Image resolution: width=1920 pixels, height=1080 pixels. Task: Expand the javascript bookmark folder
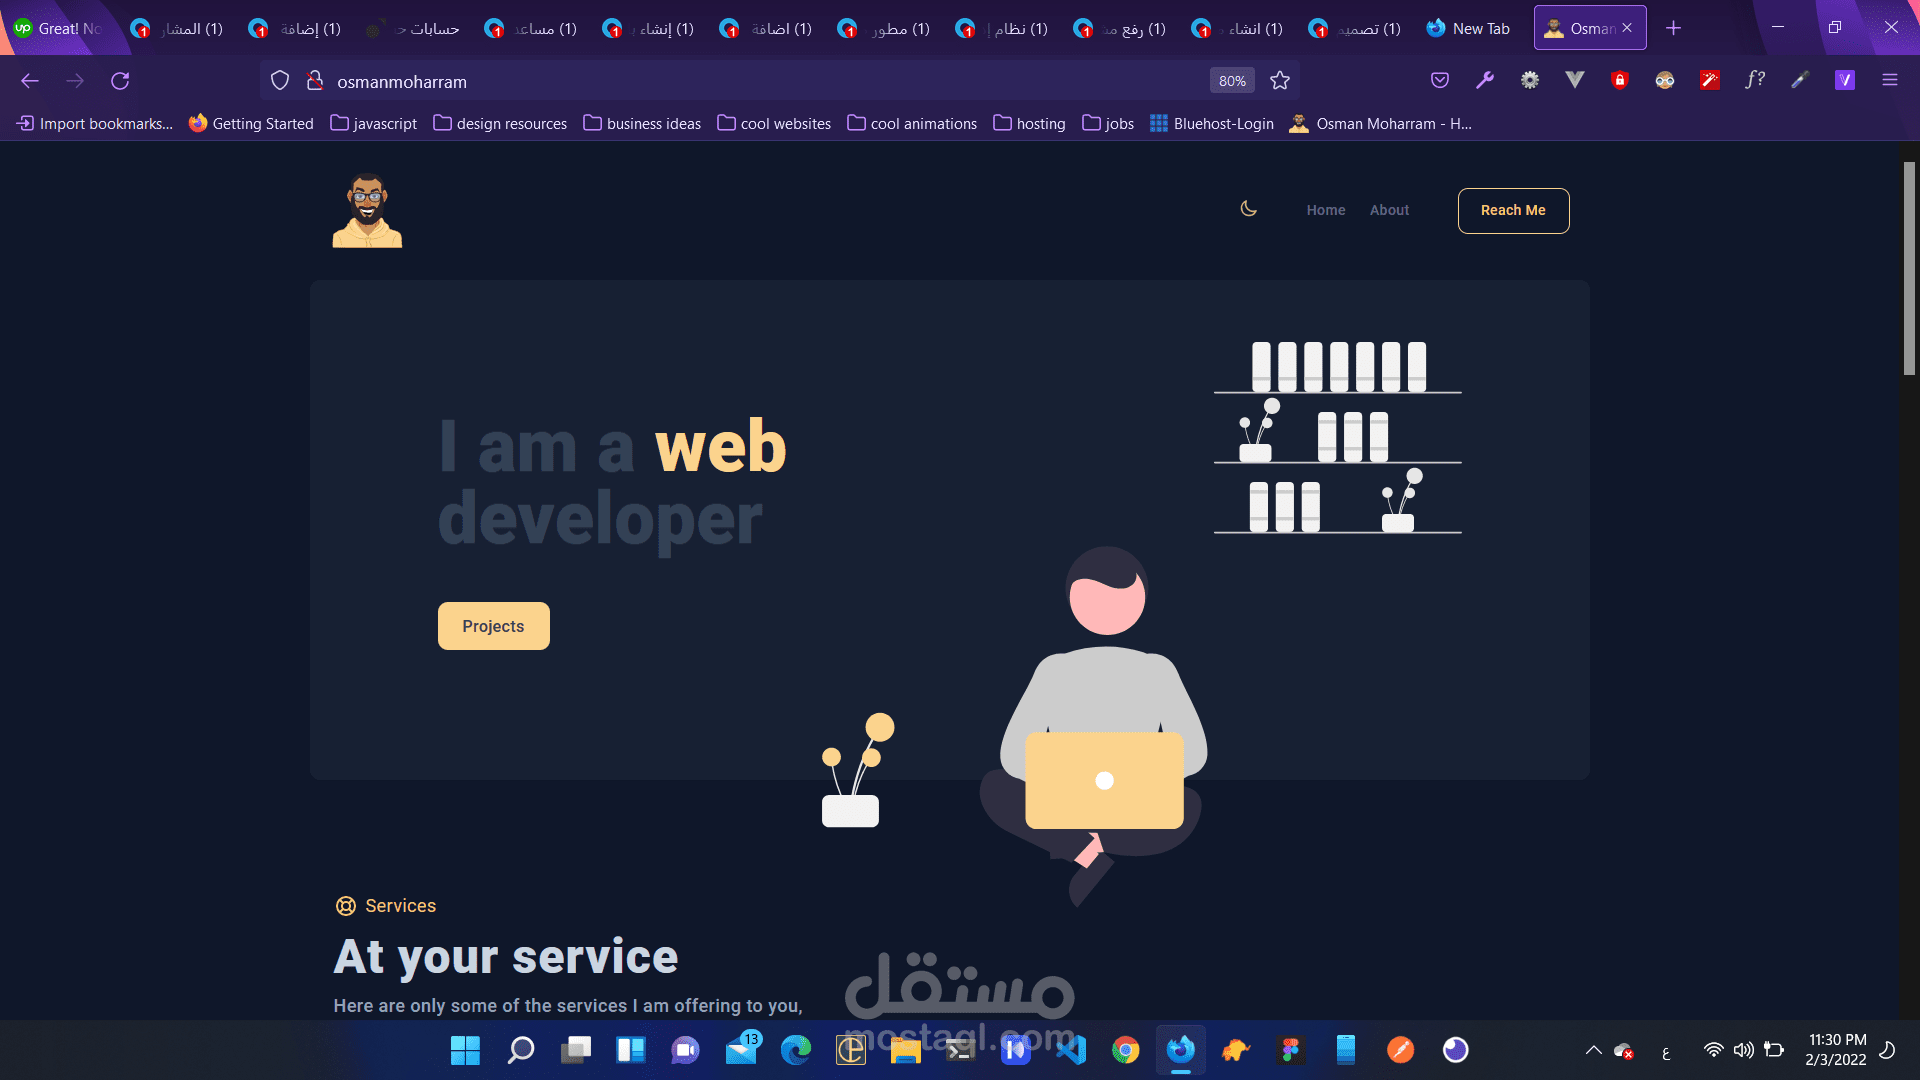[374, 123]
